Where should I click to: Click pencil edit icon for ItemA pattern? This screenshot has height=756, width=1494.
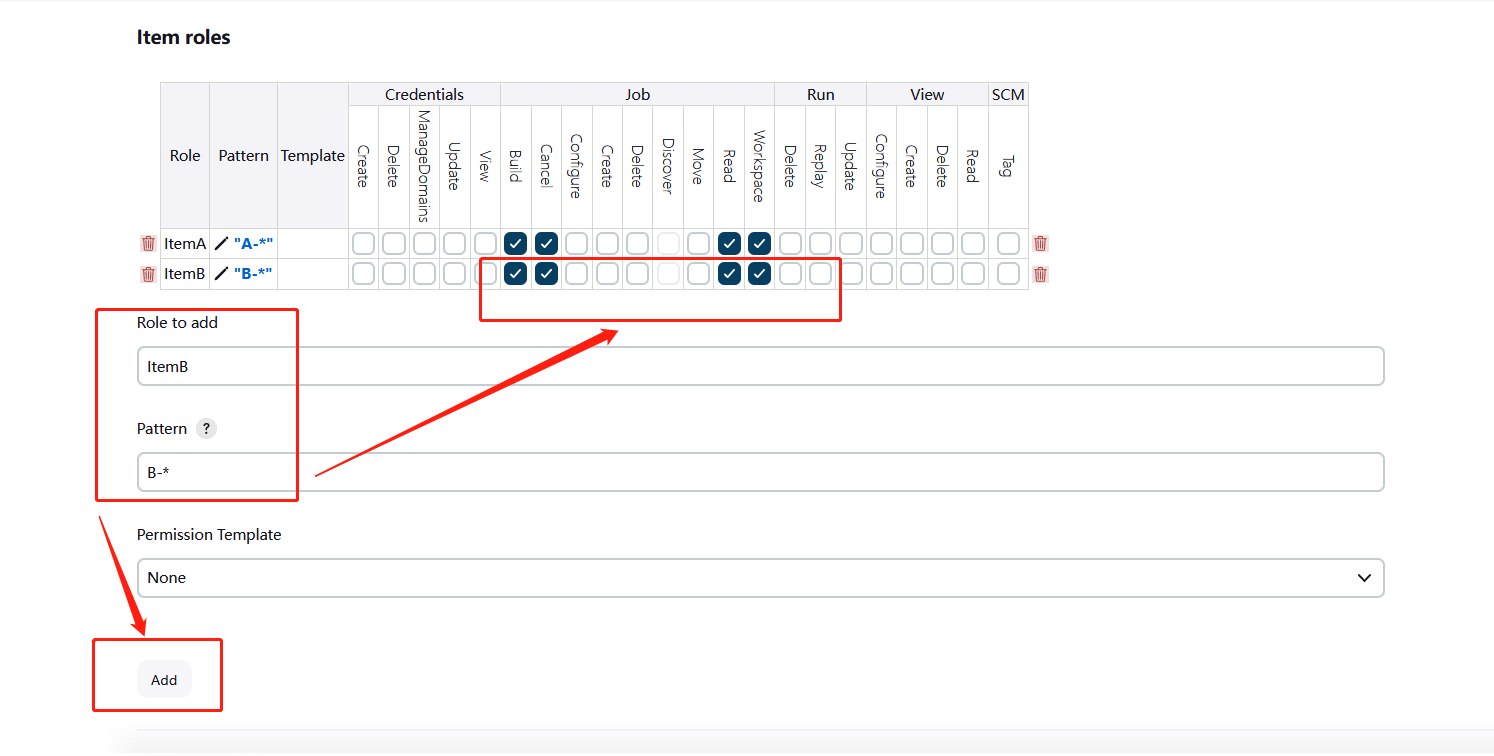pyautogui.click(x=222, y=243)
